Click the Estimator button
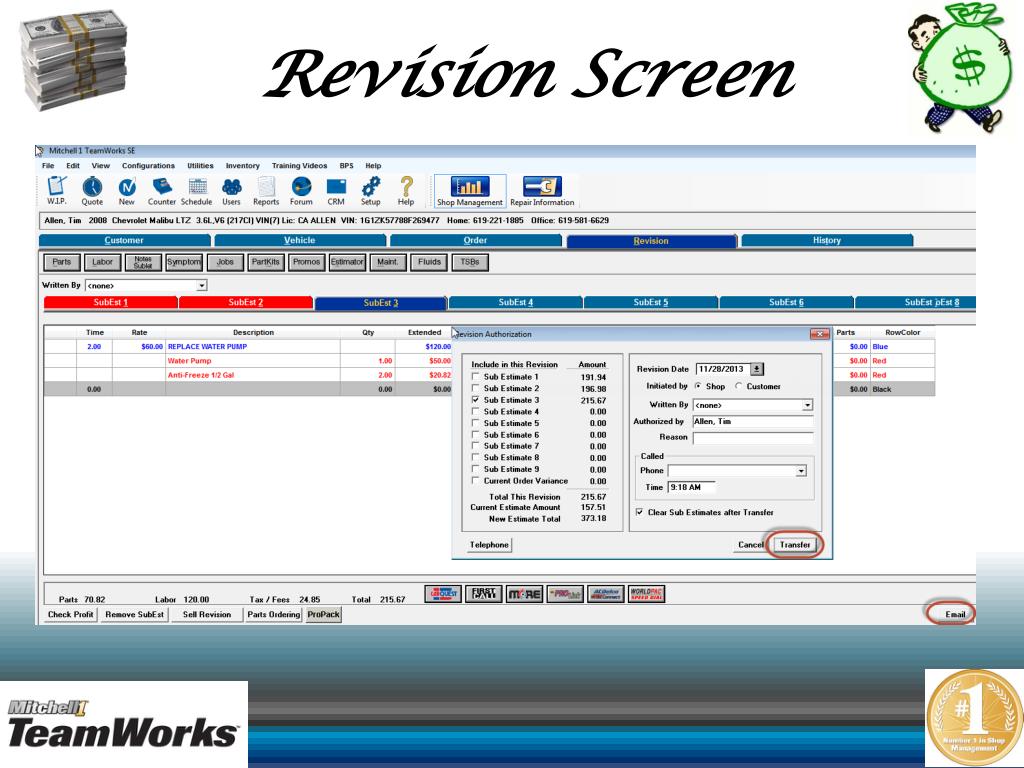 coord(347,262)
